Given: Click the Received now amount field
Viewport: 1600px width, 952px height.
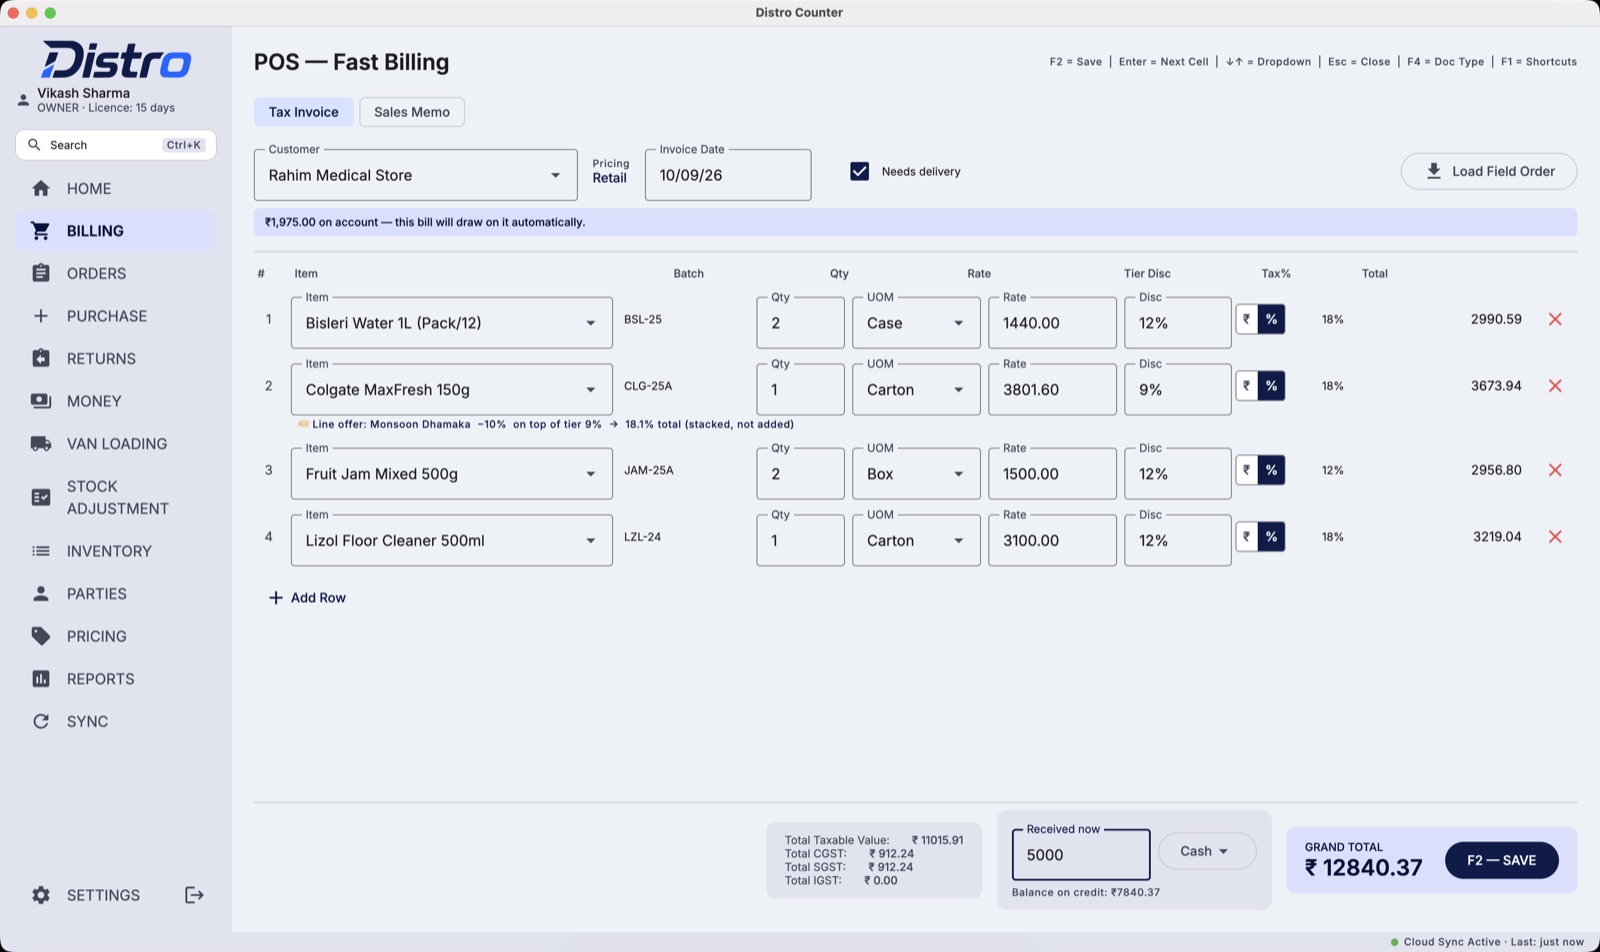Looking at the screenshot, I should (x=1081, y=855).
